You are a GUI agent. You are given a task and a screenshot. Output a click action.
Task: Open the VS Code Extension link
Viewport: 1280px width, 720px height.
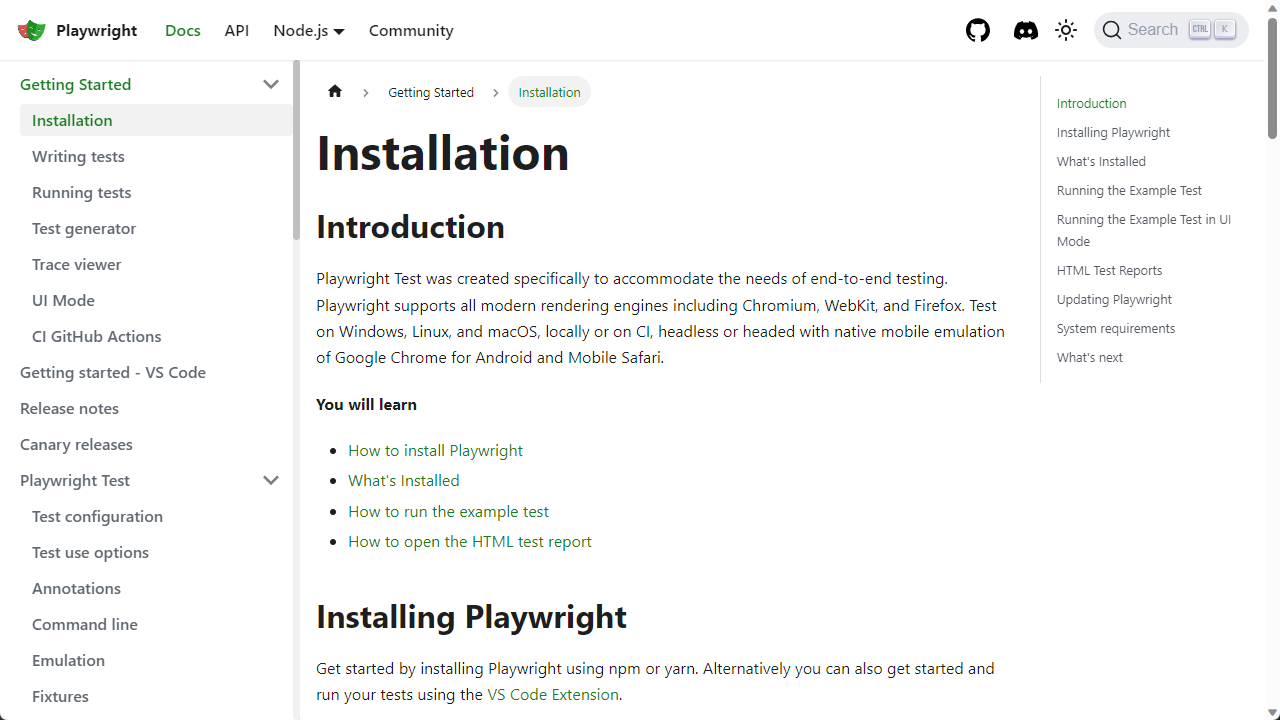tap(553, 694)
